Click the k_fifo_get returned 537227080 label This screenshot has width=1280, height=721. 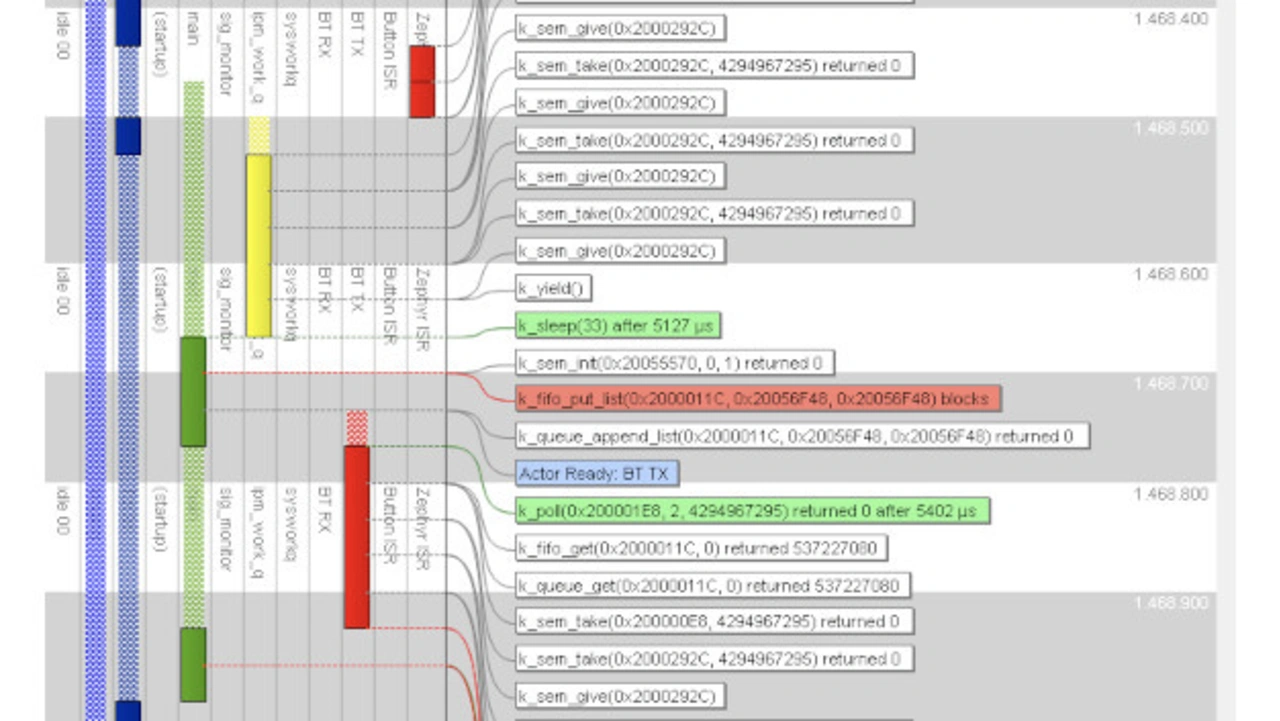pos(701,548)
